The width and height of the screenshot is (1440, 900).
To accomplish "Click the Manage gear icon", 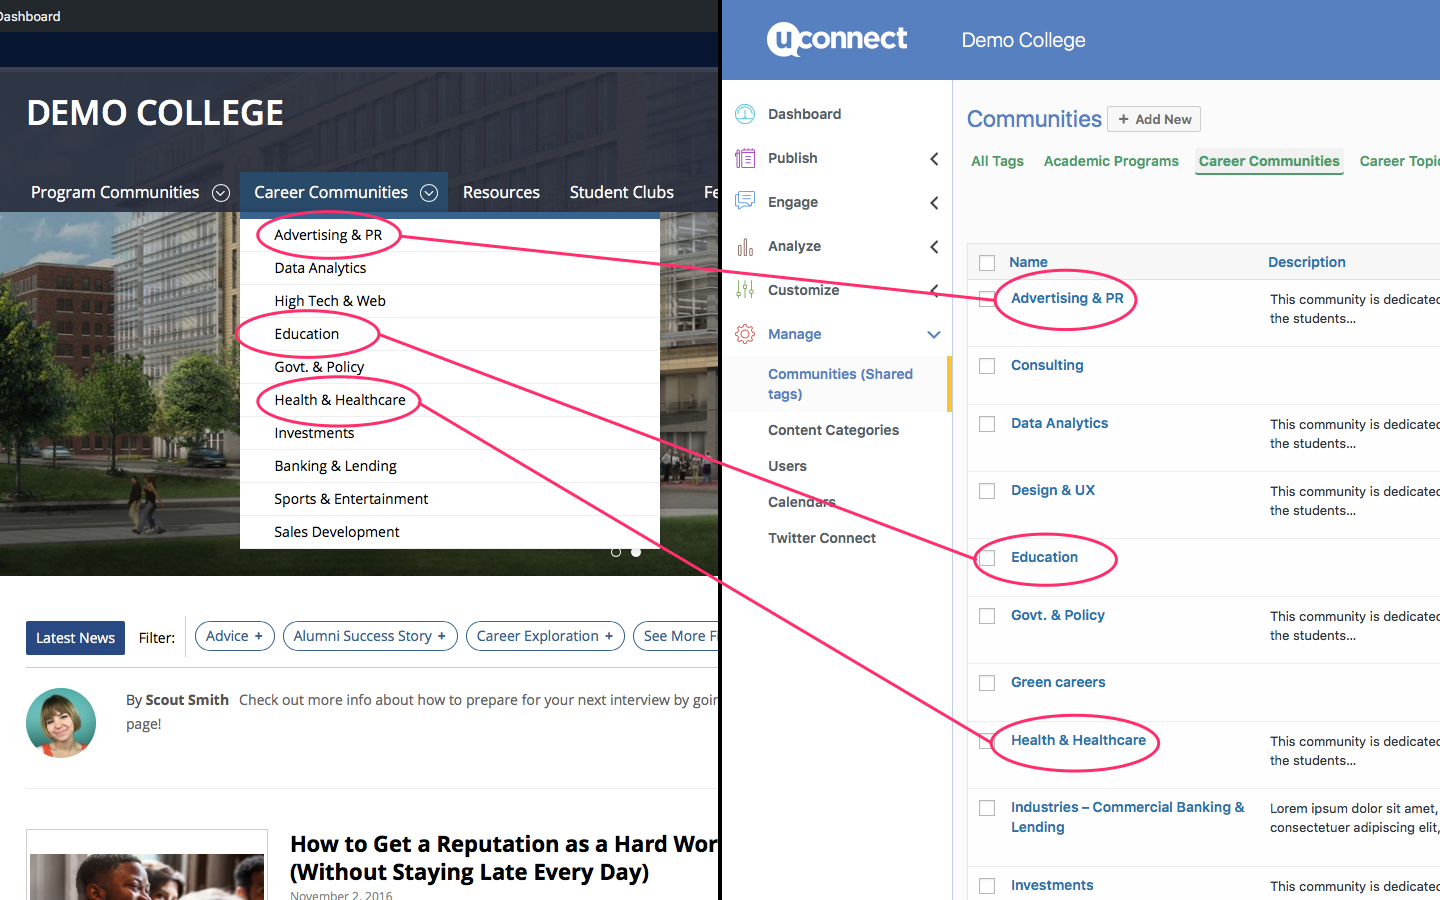I will [745, 334].
